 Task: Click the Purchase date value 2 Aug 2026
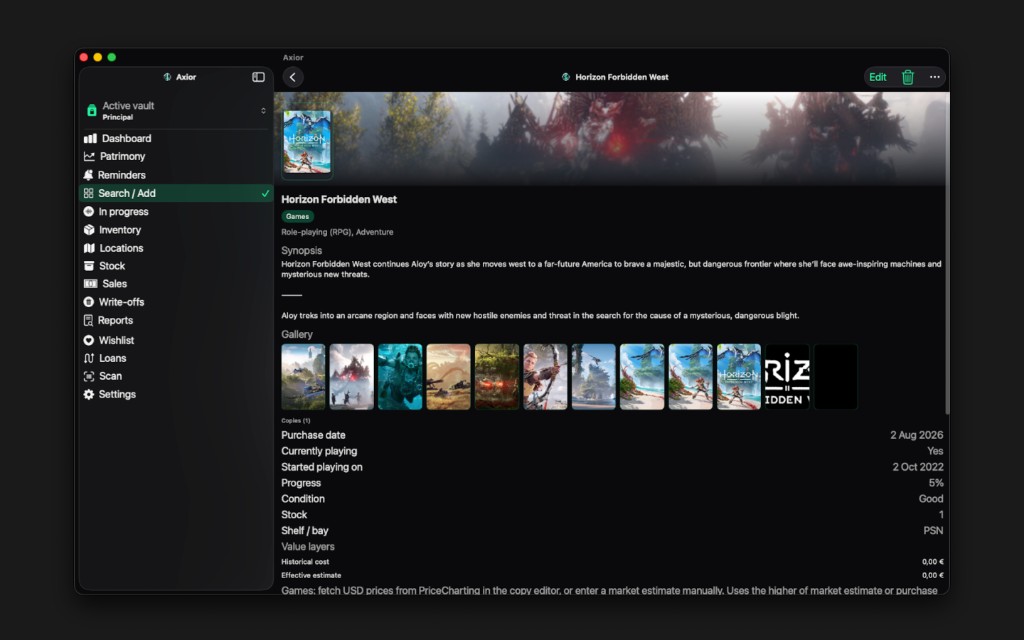point(916,435)
